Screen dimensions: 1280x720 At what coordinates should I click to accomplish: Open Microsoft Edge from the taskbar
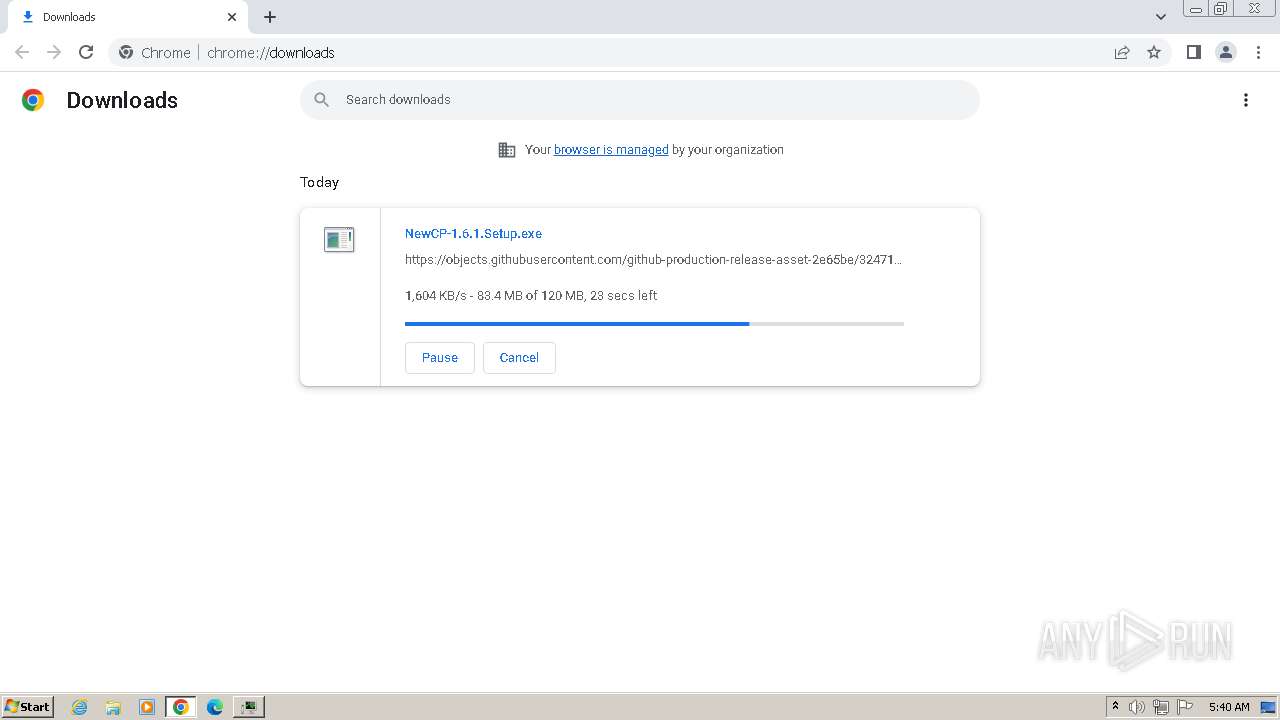tap(215, 707)
